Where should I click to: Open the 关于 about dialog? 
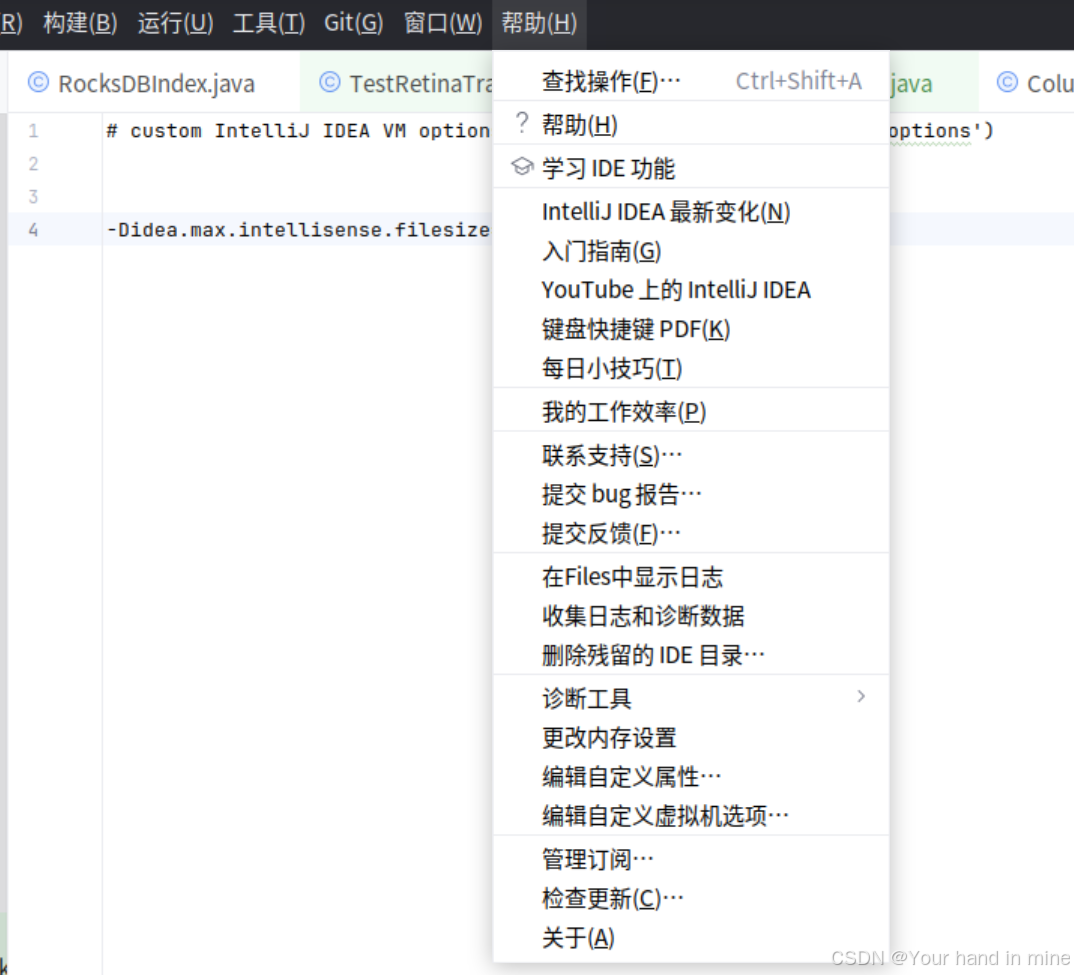575,937
